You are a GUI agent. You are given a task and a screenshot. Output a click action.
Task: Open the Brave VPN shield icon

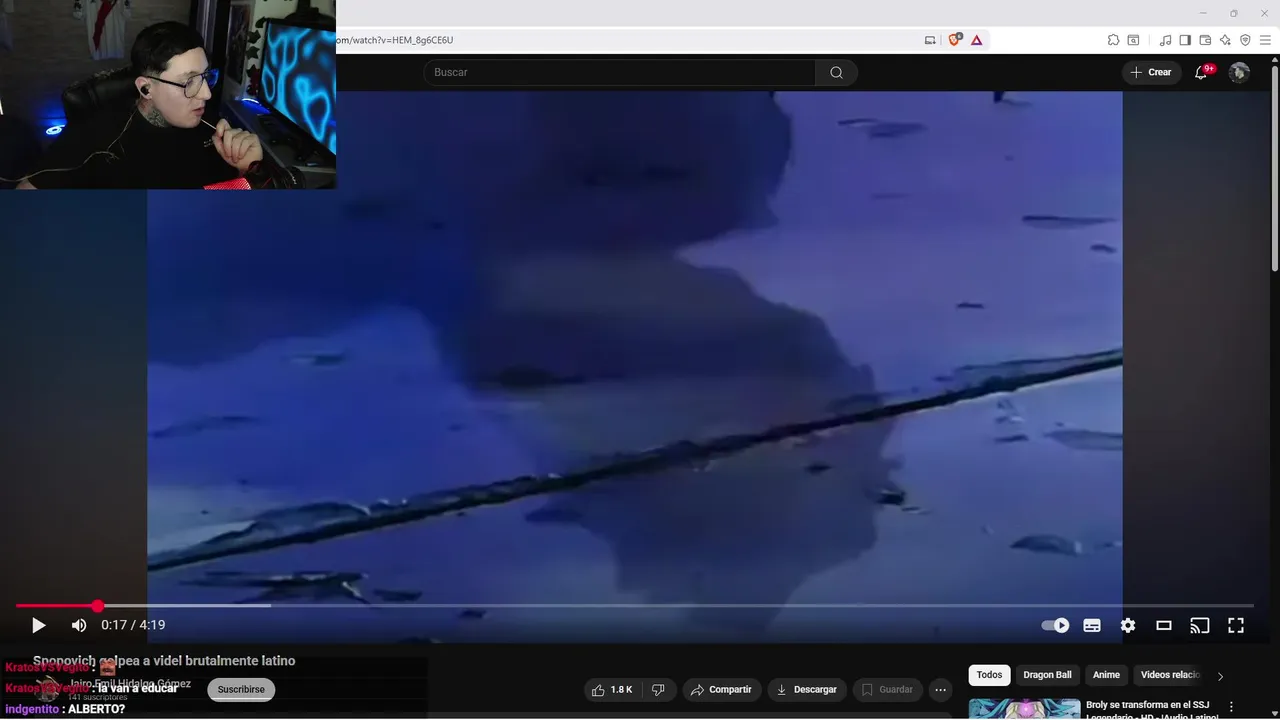point(1245,40)
